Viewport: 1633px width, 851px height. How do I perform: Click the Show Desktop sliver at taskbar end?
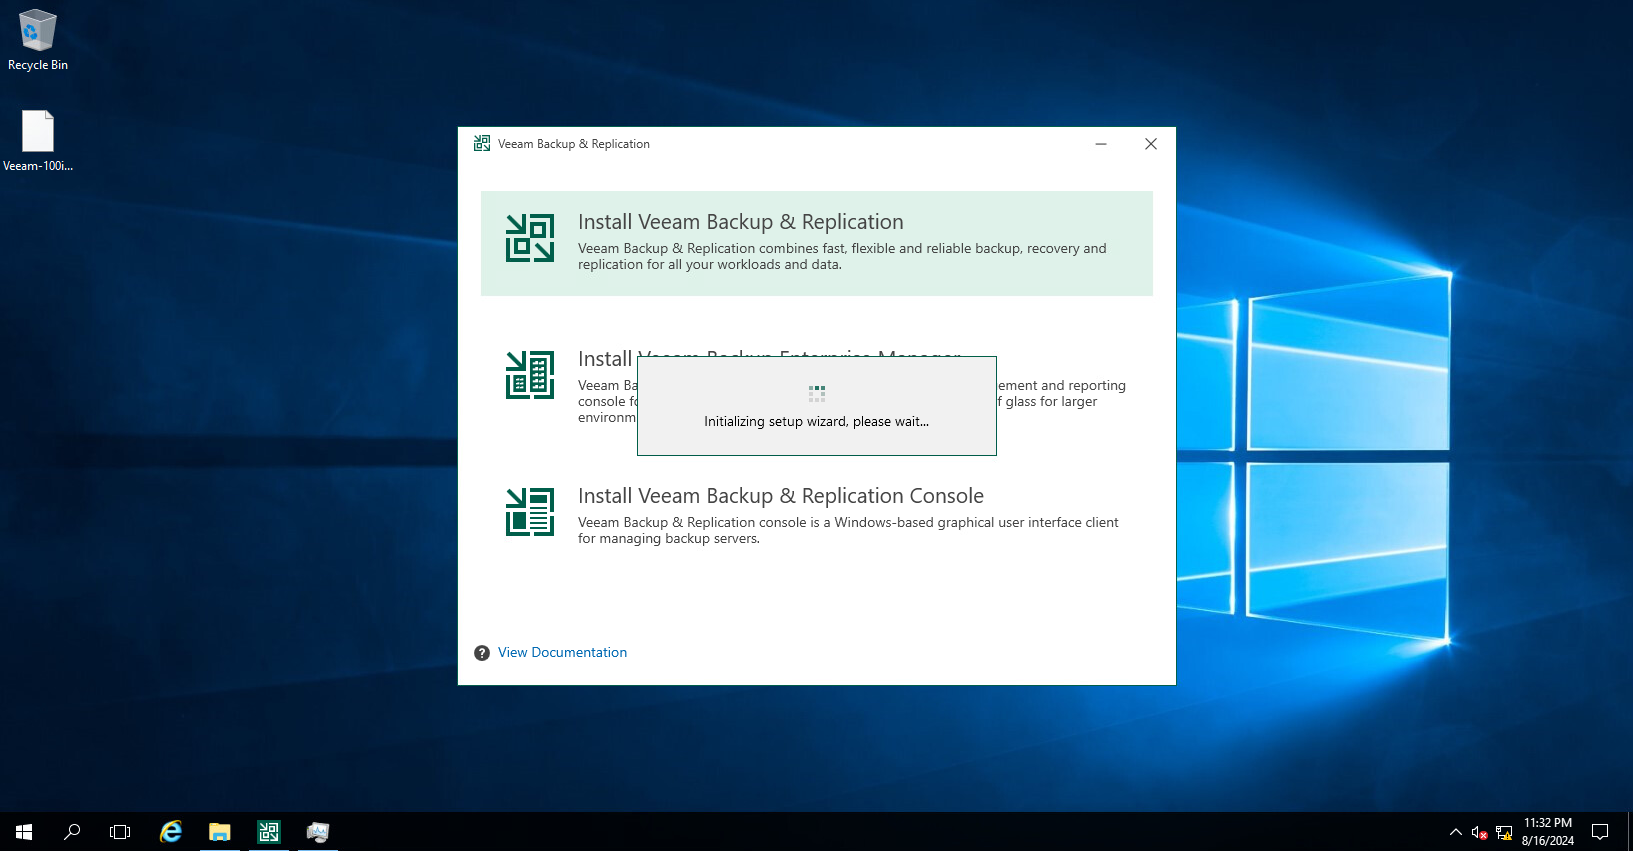coord(1630,832)
